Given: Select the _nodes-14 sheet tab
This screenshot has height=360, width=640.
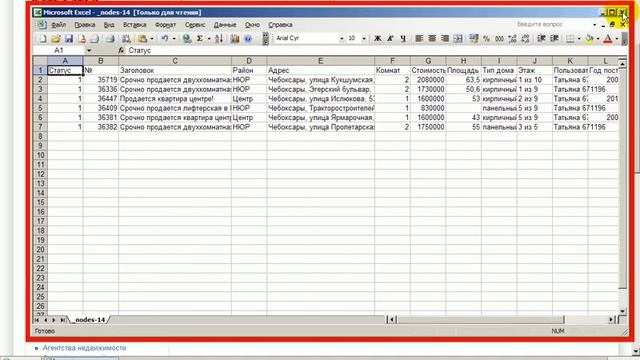Looking at the screenshot, I should tap(90, 320).
